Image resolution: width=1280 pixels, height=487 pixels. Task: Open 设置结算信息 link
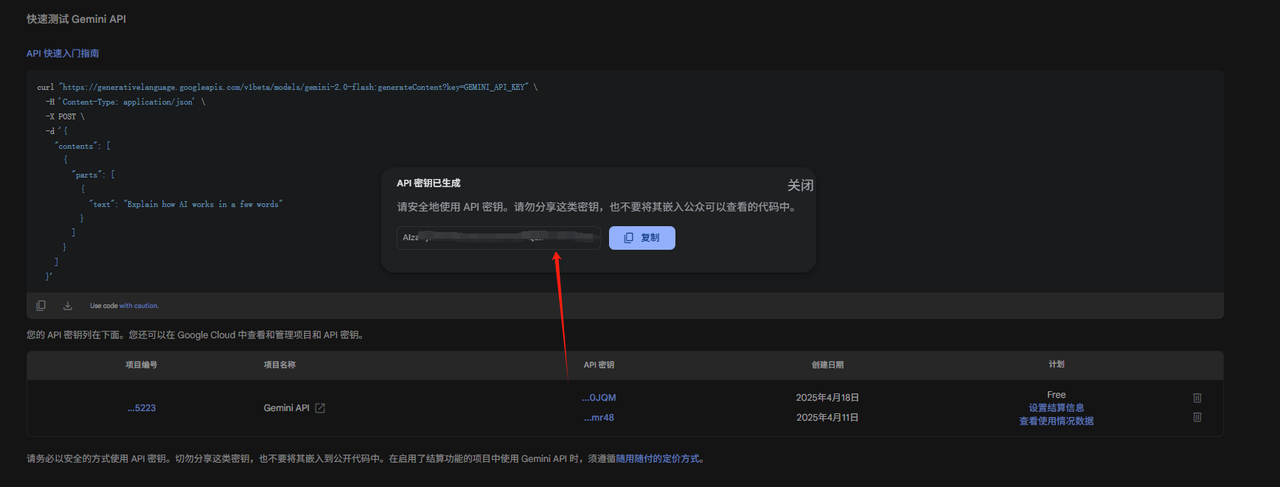(1056, 408)
